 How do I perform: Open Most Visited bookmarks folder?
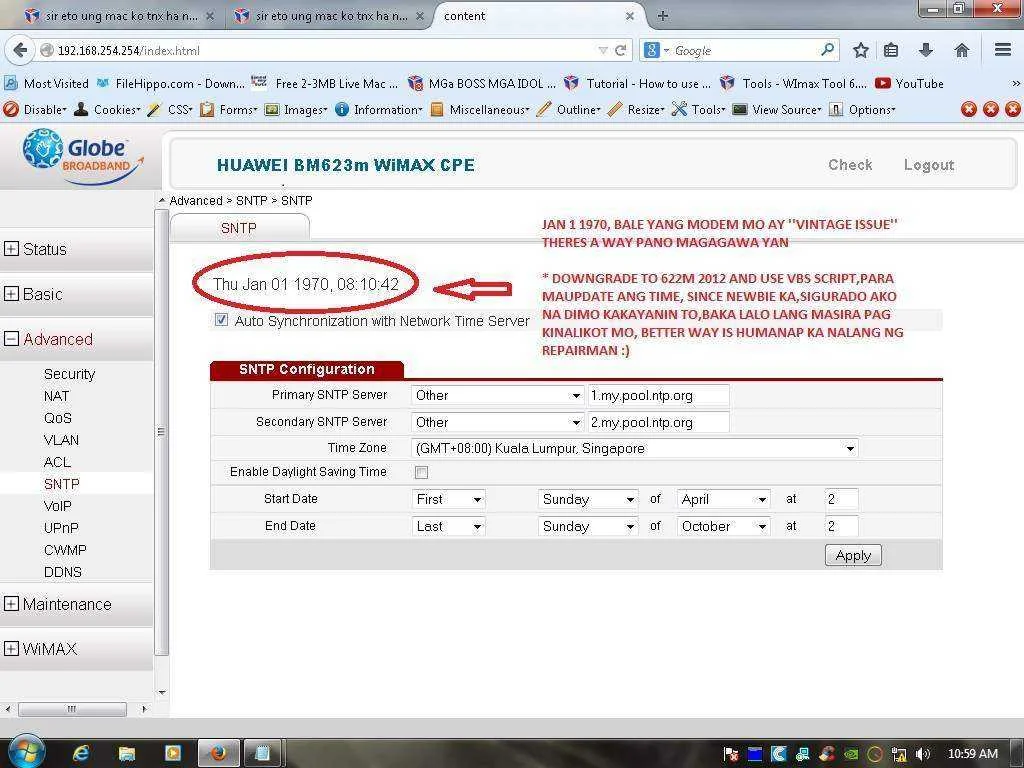[x=46, y=84]
